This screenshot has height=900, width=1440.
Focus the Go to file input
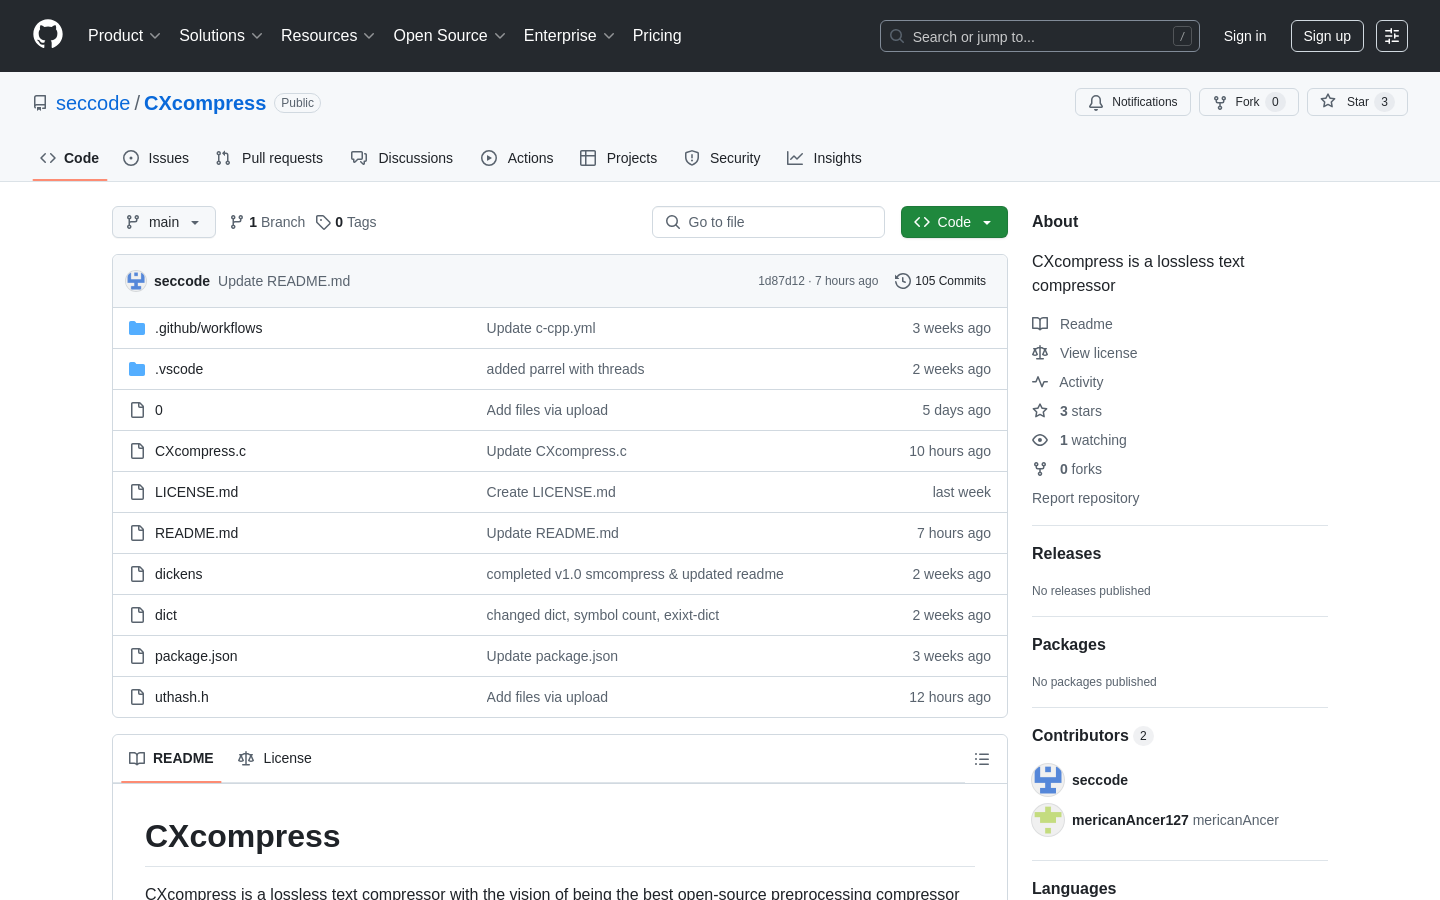click(x=768, y=222)
